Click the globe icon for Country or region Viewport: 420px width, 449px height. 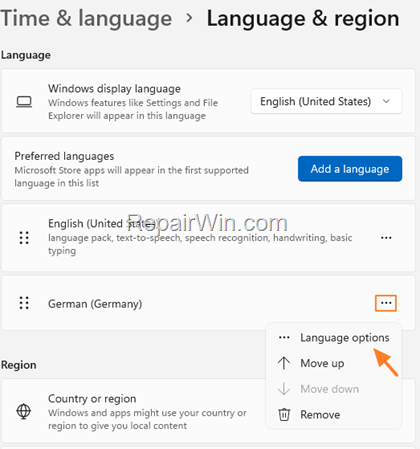[x=24, y=411]
